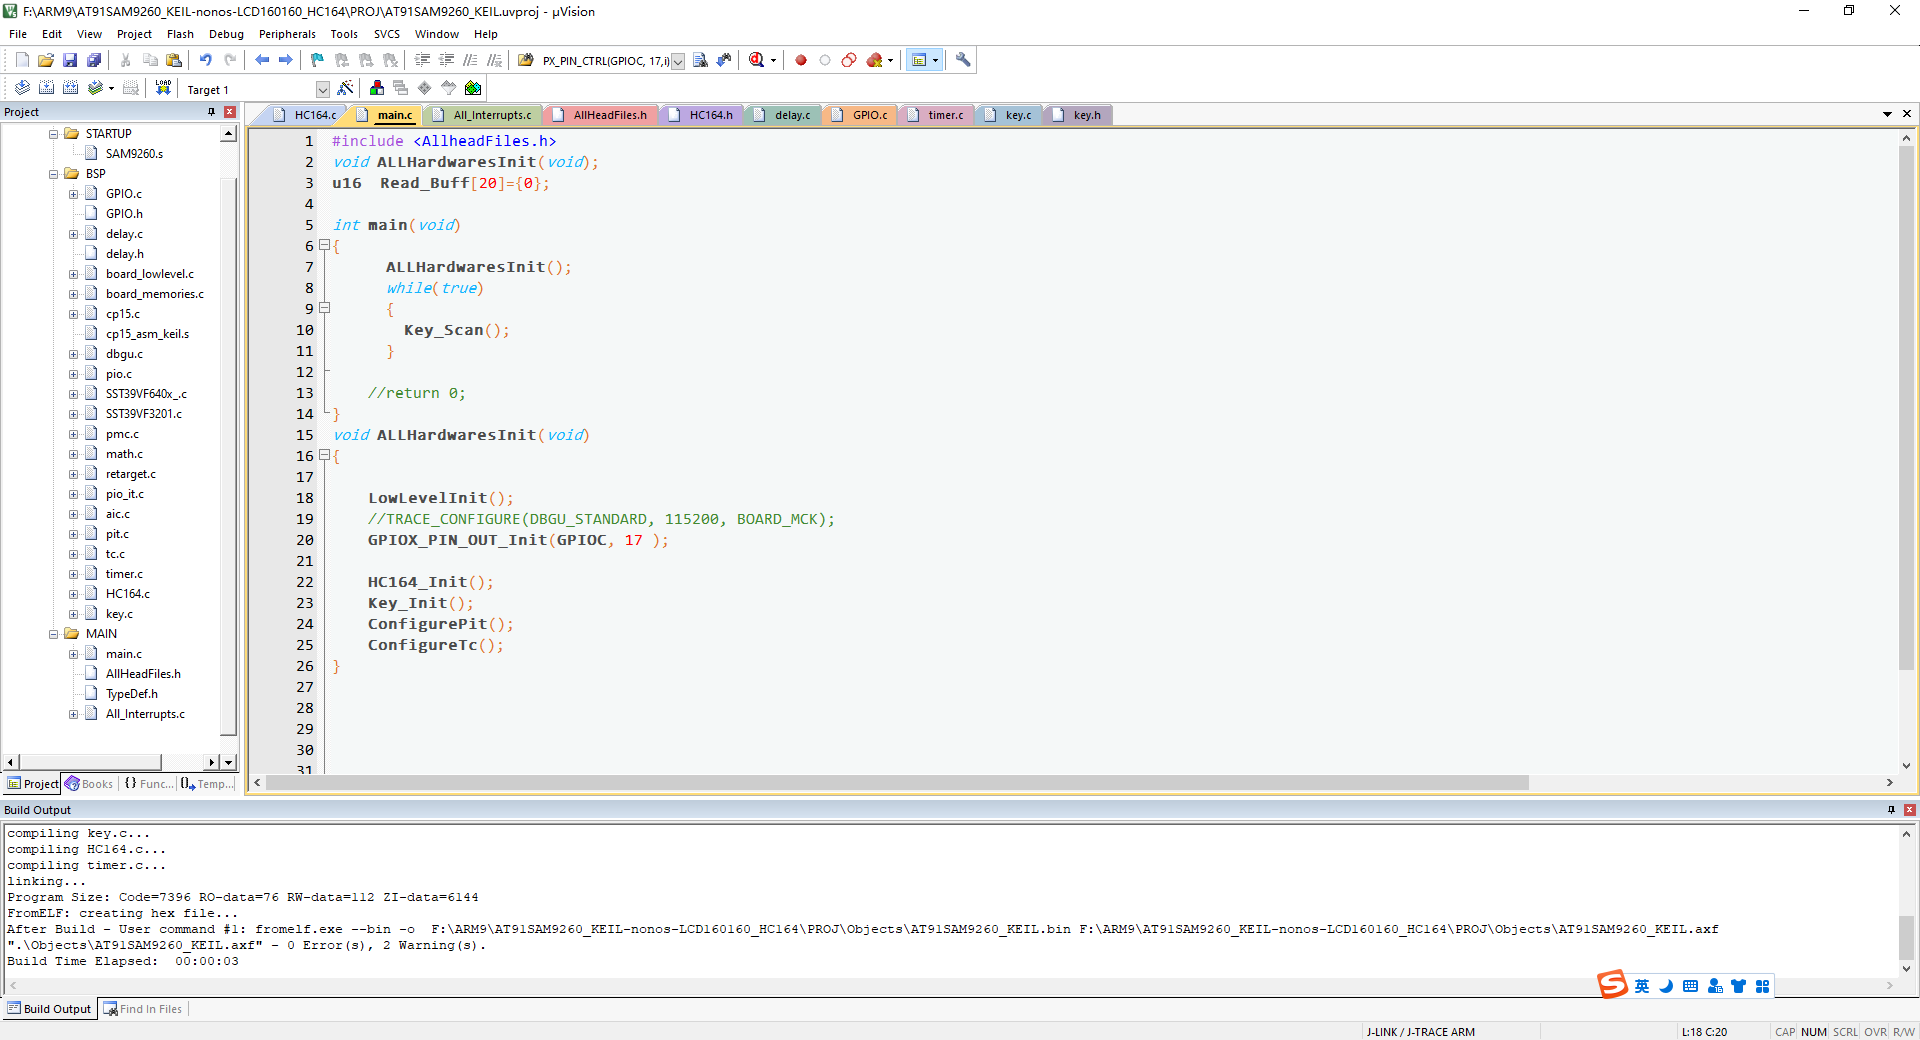Open Options for Target
Image resolution: width=1920 pixels, height=1040 pixels.
[346, 88]
